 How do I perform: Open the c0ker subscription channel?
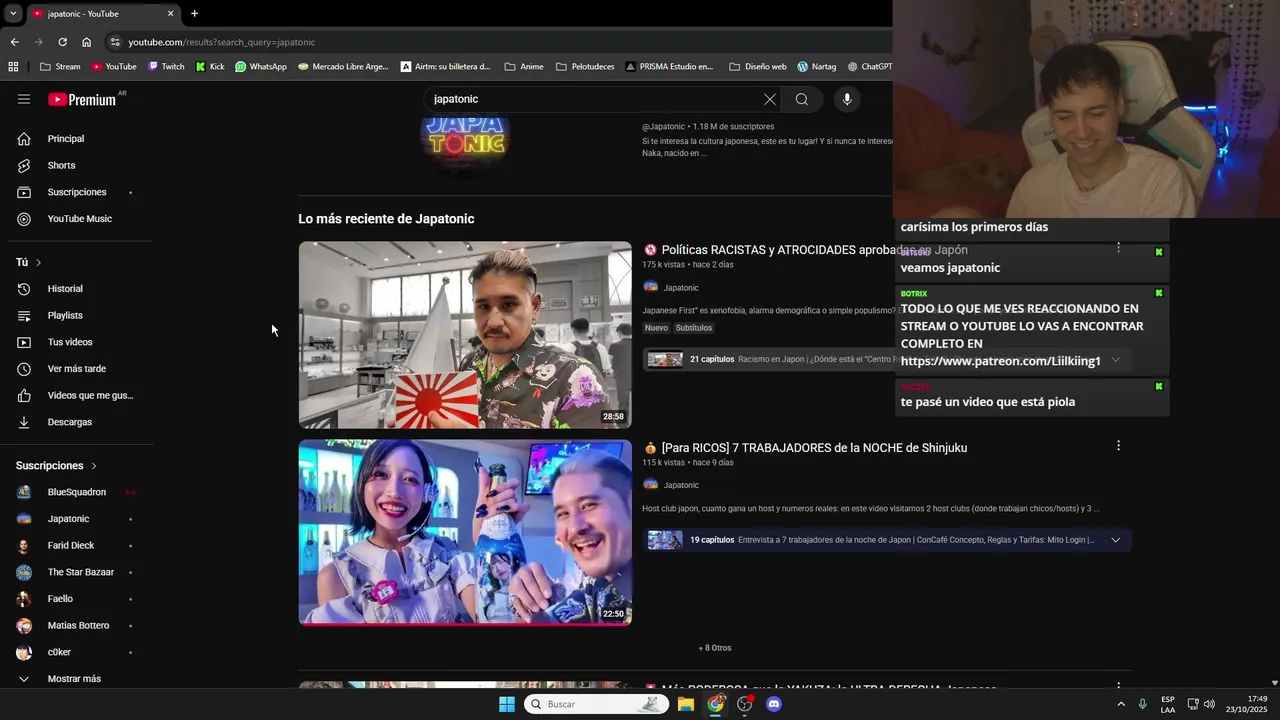tap(76, 652)
